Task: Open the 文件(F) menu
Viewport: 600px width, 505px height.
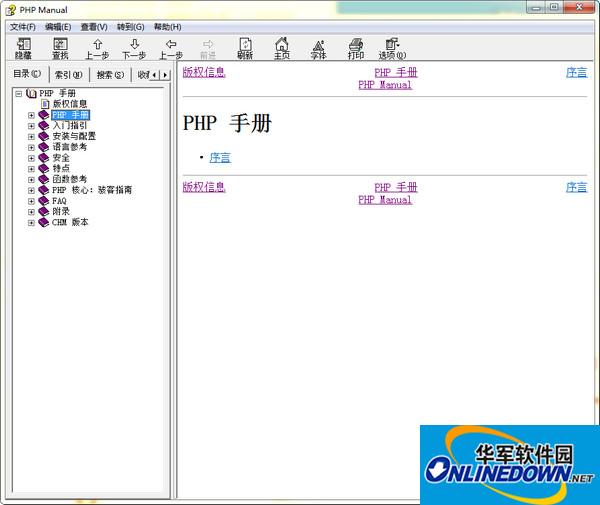Action: 23,27
